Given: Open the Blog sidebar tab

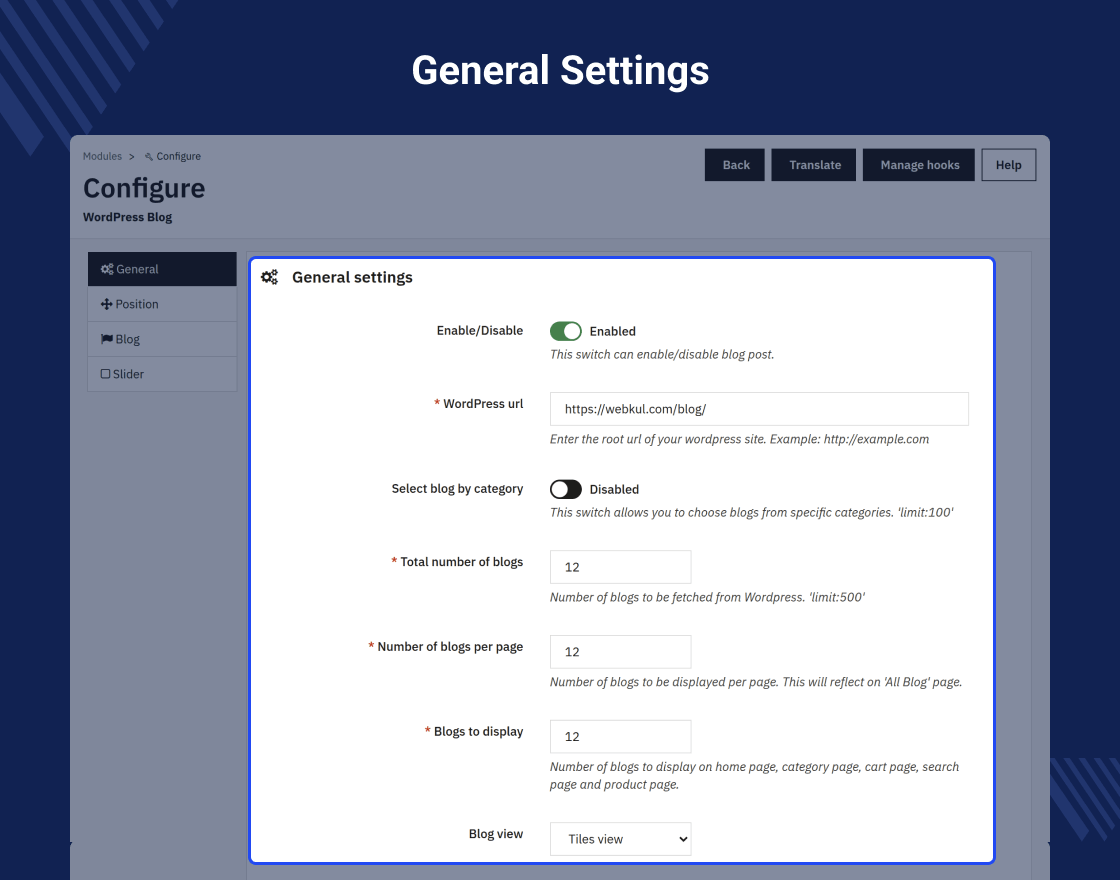Looking at the screenshot, I should click(x=162, y=339).
